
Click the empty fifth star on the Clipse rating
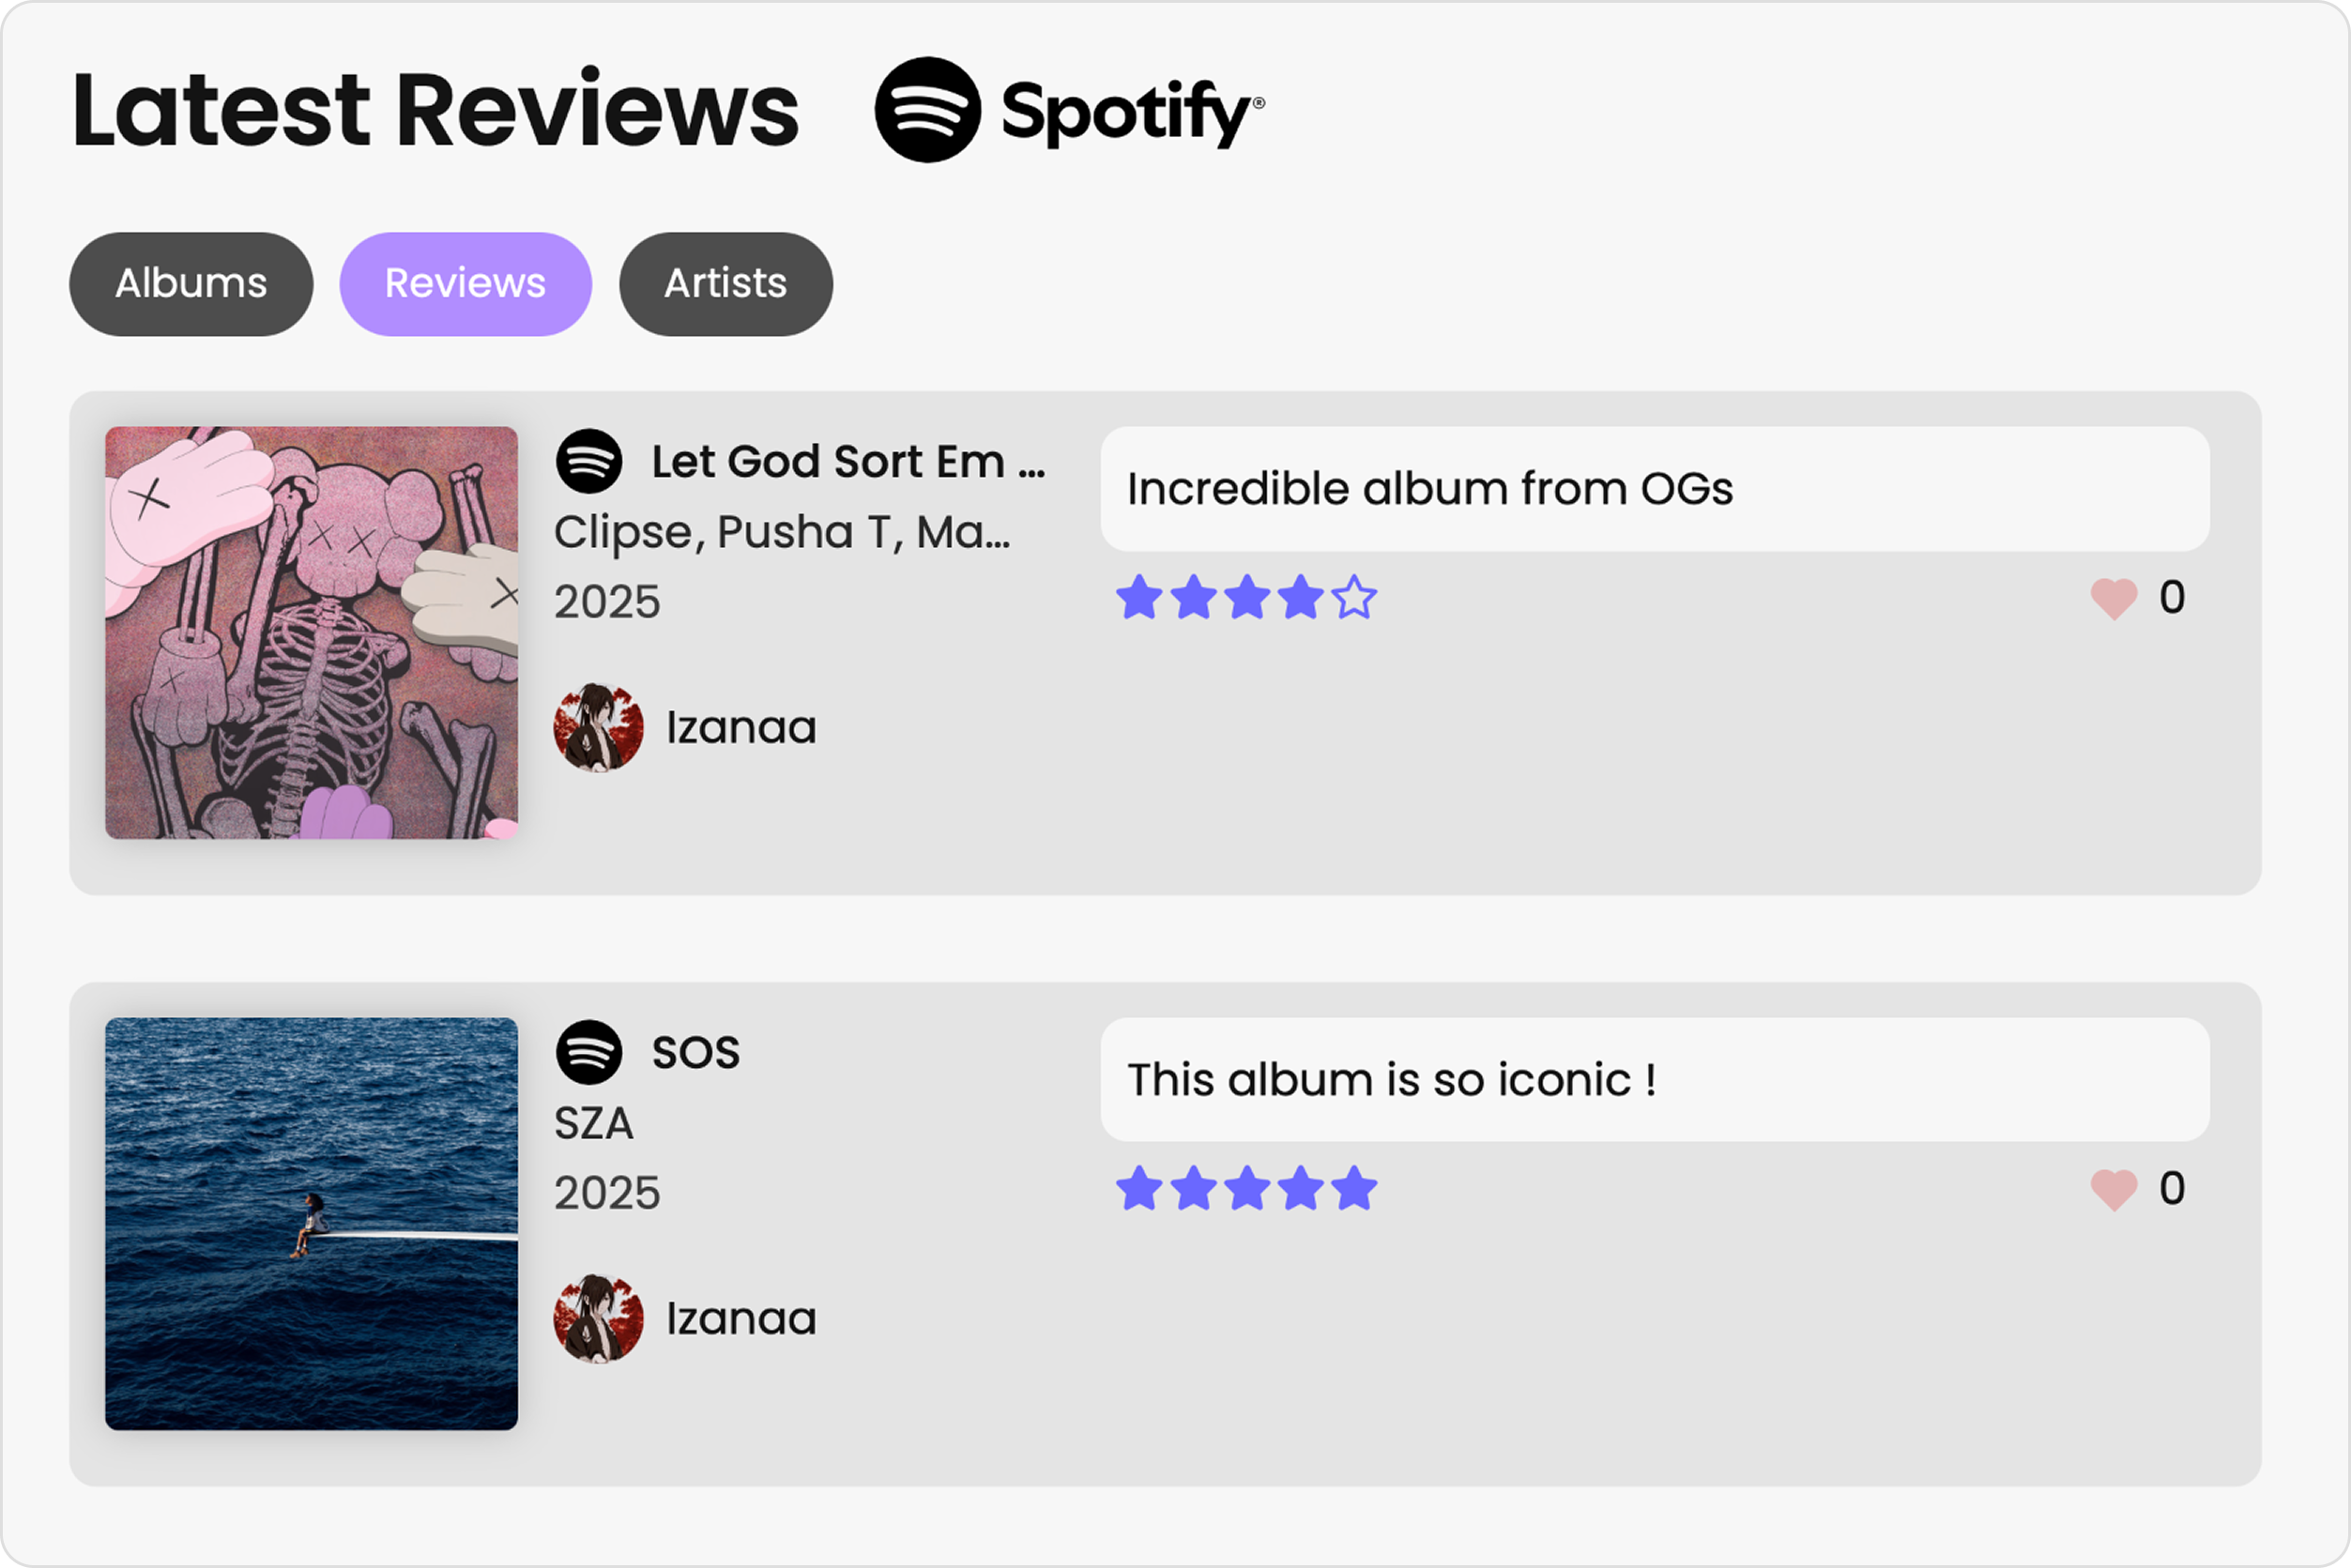1355,596
